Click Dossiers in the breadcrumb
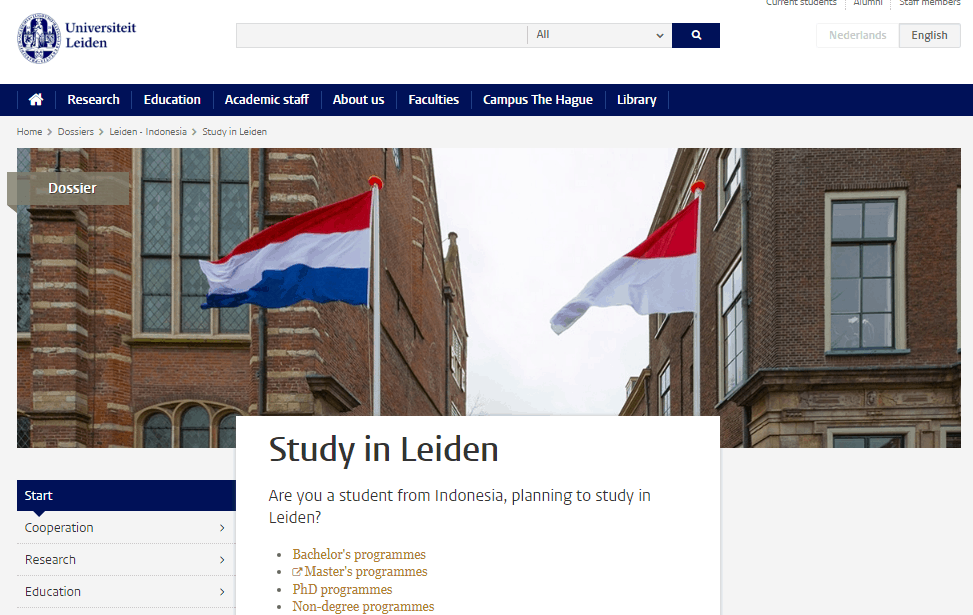Image resolution: width=973 pixels, height=615 pixels. point(76,132)
